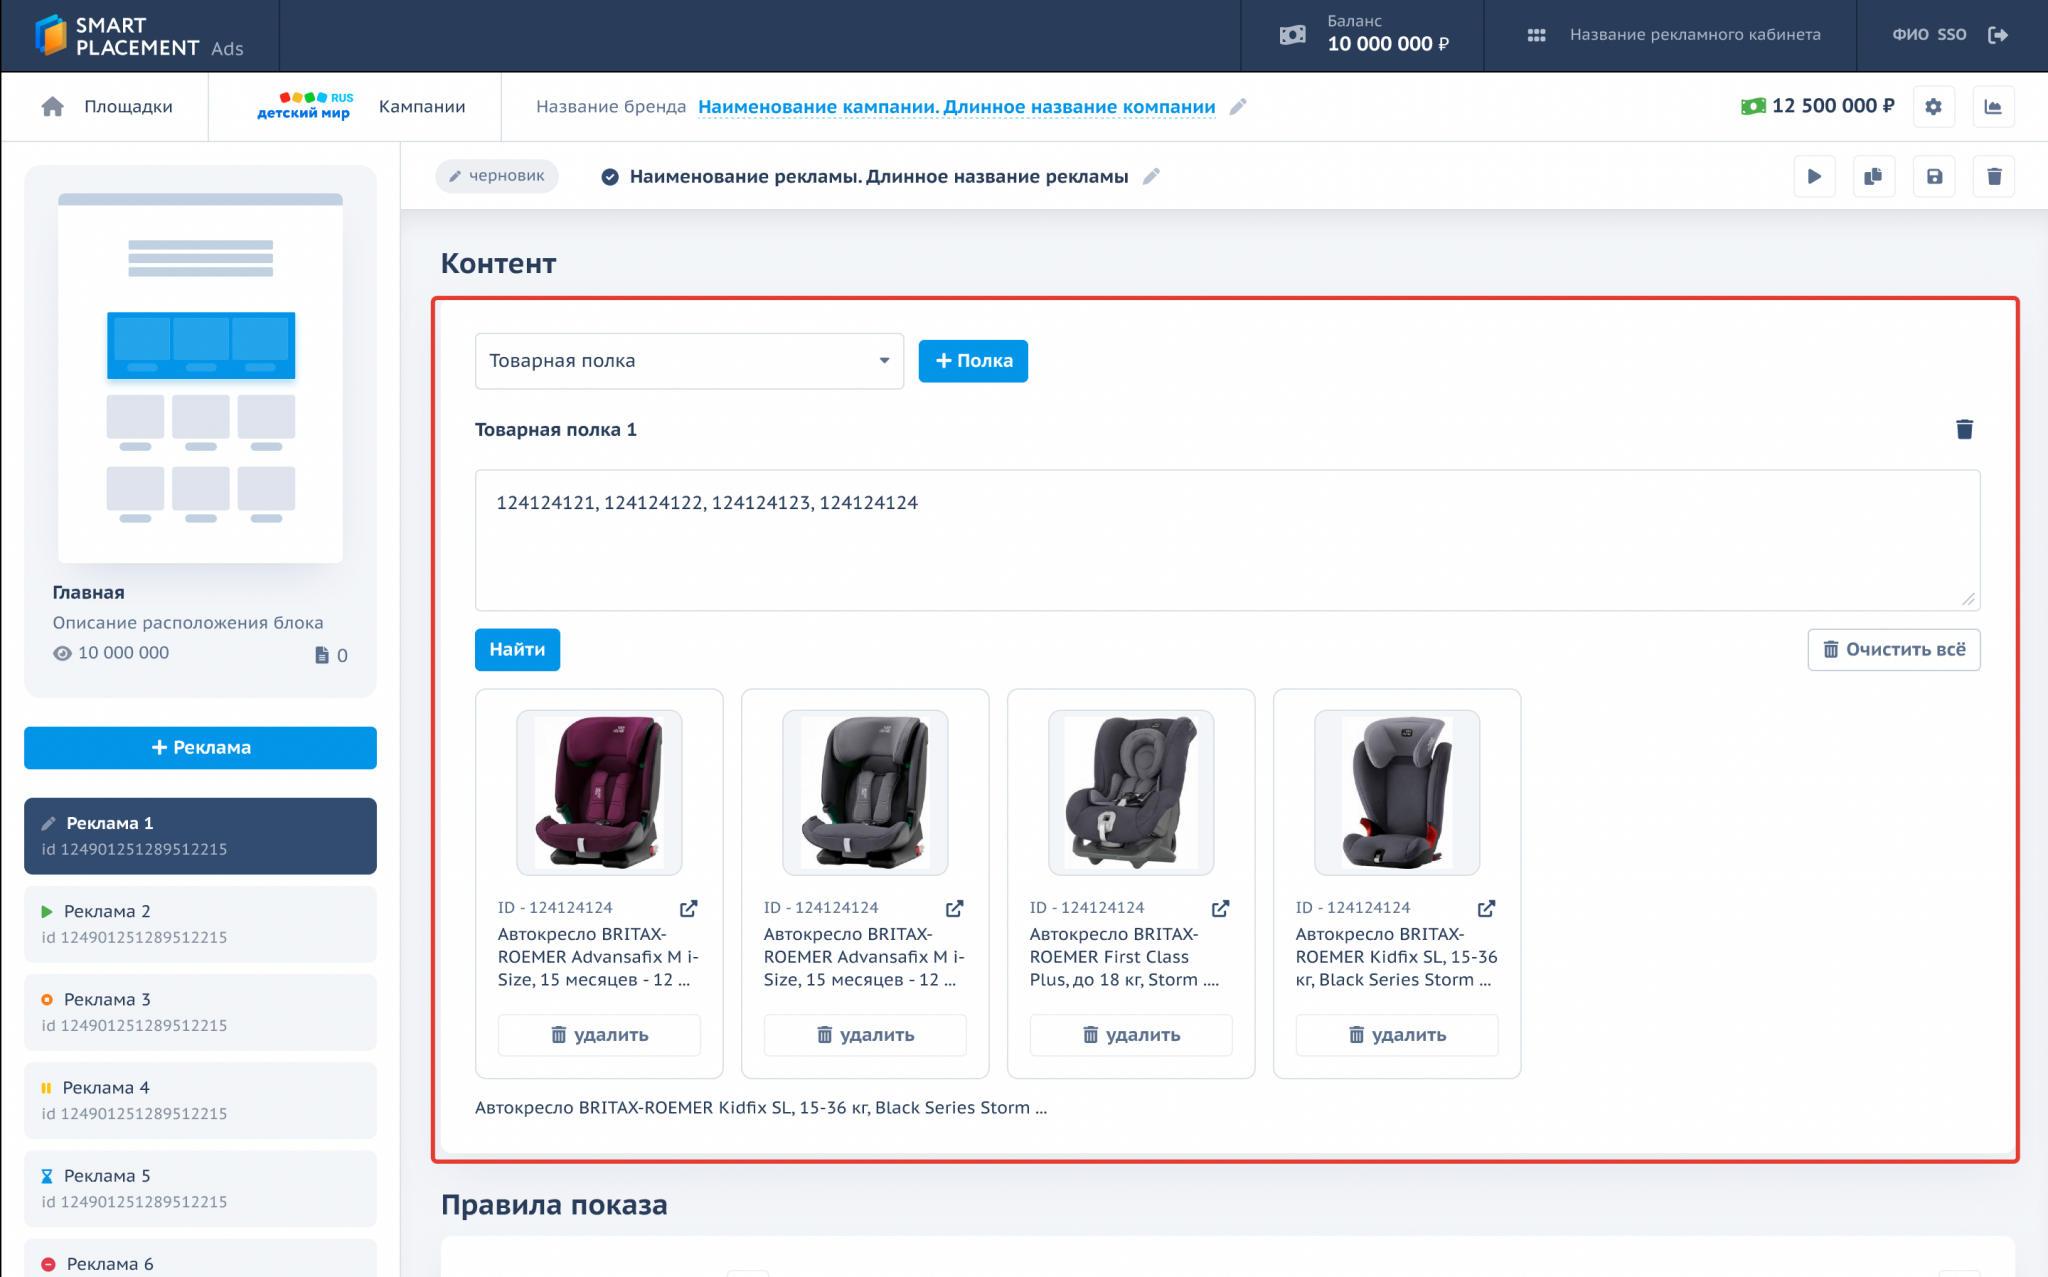Click the document count icon under Главная
This screenshot has height=1277, width=2048.
[322, 655]
